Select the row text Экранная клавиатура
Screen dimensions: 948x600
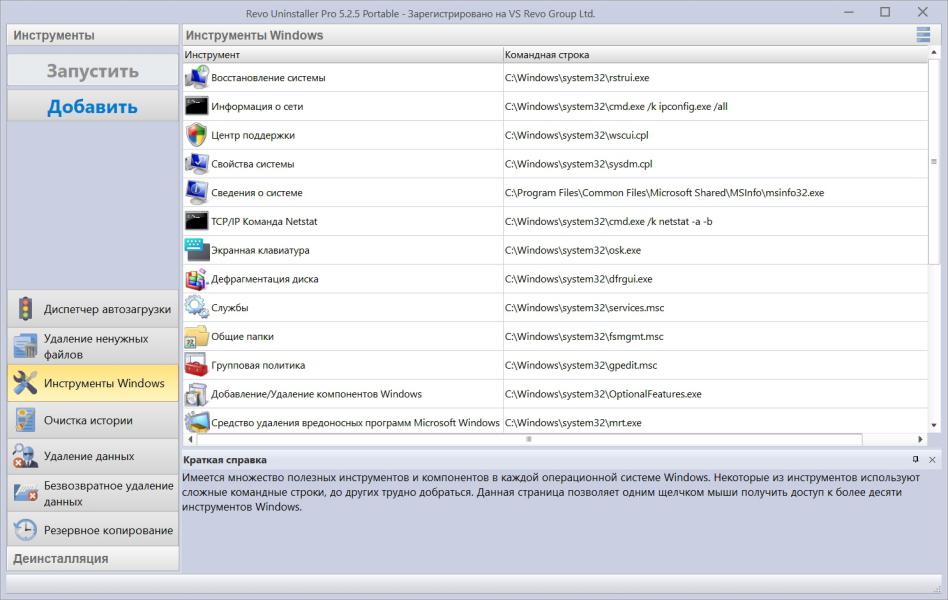260,250
